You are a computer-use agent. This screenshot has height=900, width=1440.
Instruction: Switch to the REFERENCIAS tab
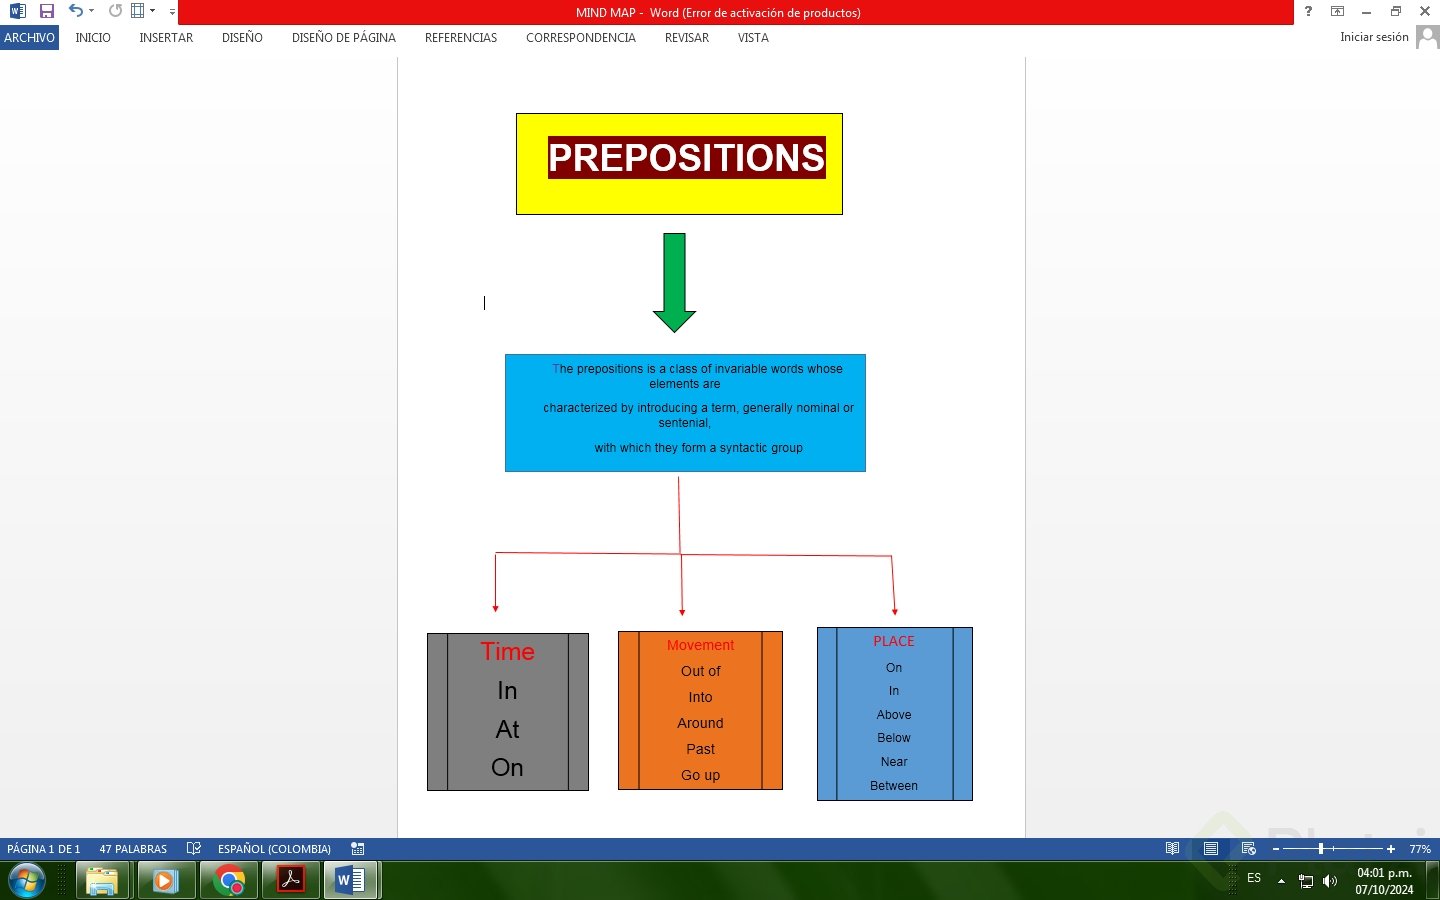(461, 37)
